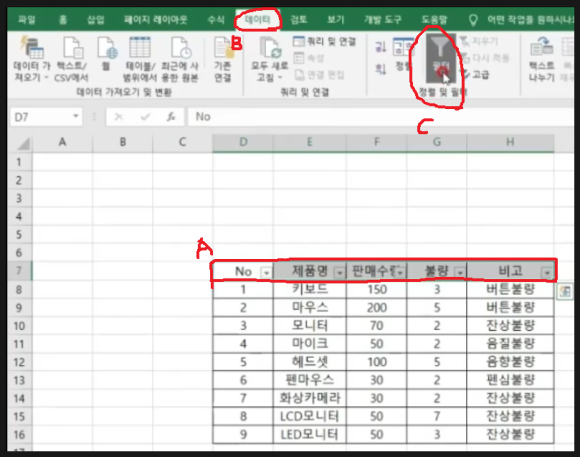Select cell containing 헤드셋
580x457 pixels.
[310, 362]
